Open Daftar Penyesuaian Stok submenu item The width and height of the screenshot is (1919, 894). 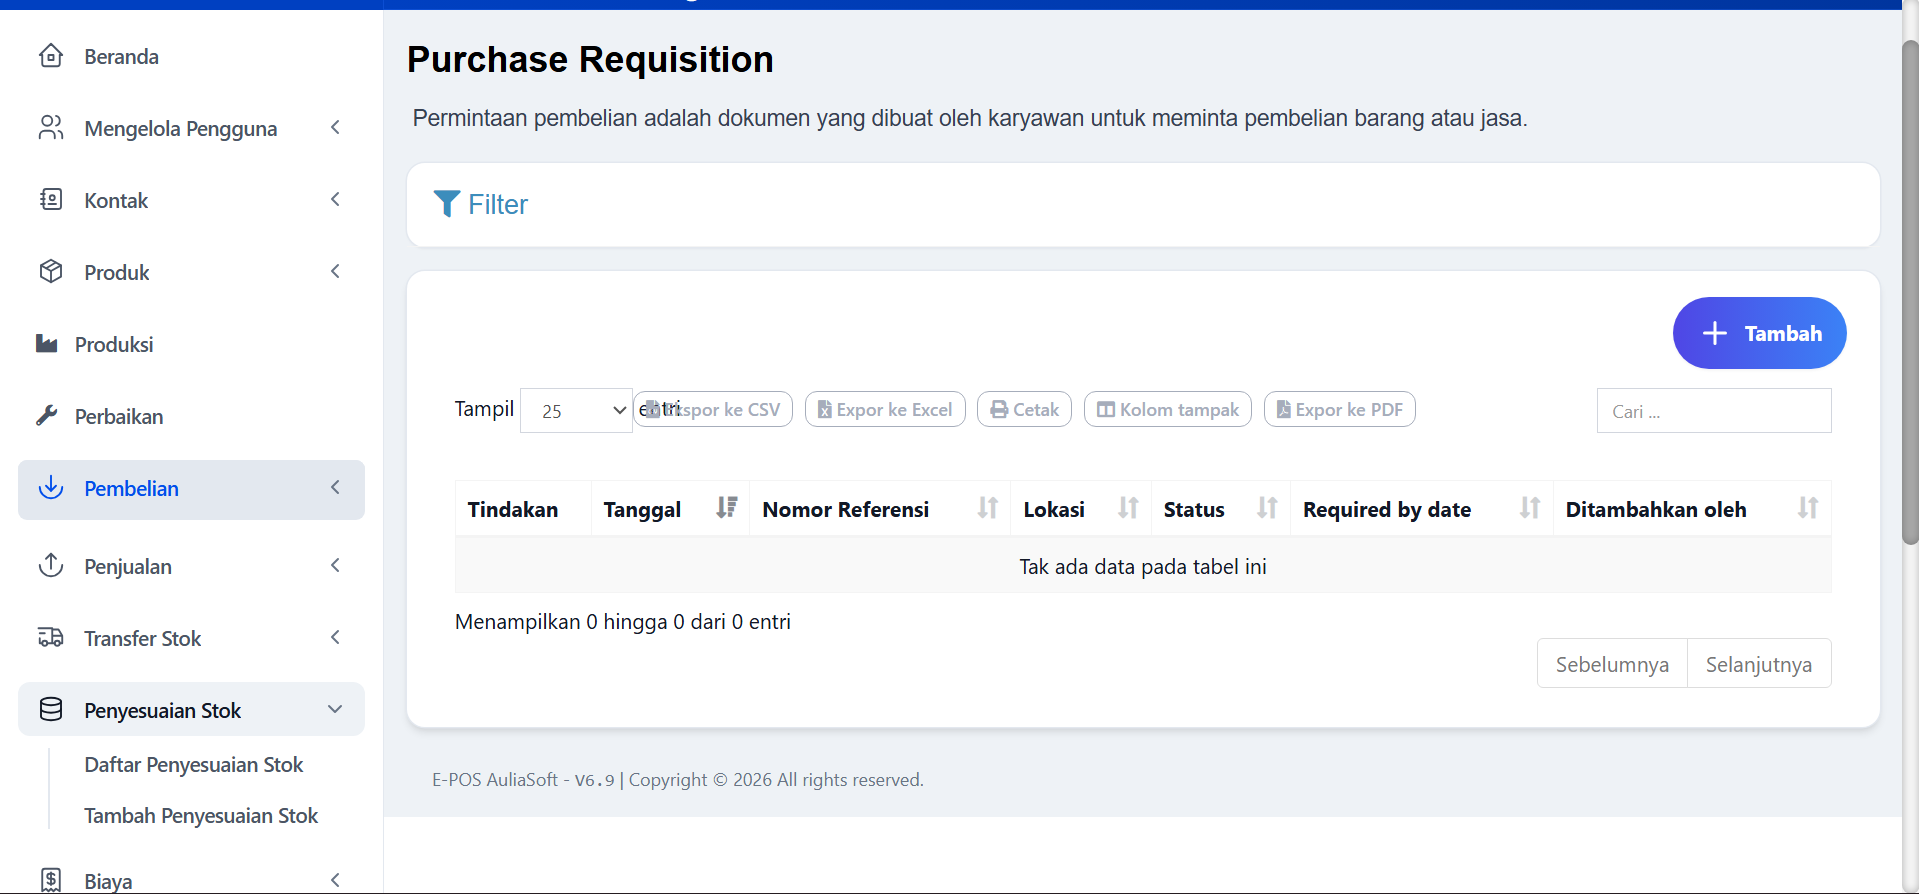click(x=193, y=765)
